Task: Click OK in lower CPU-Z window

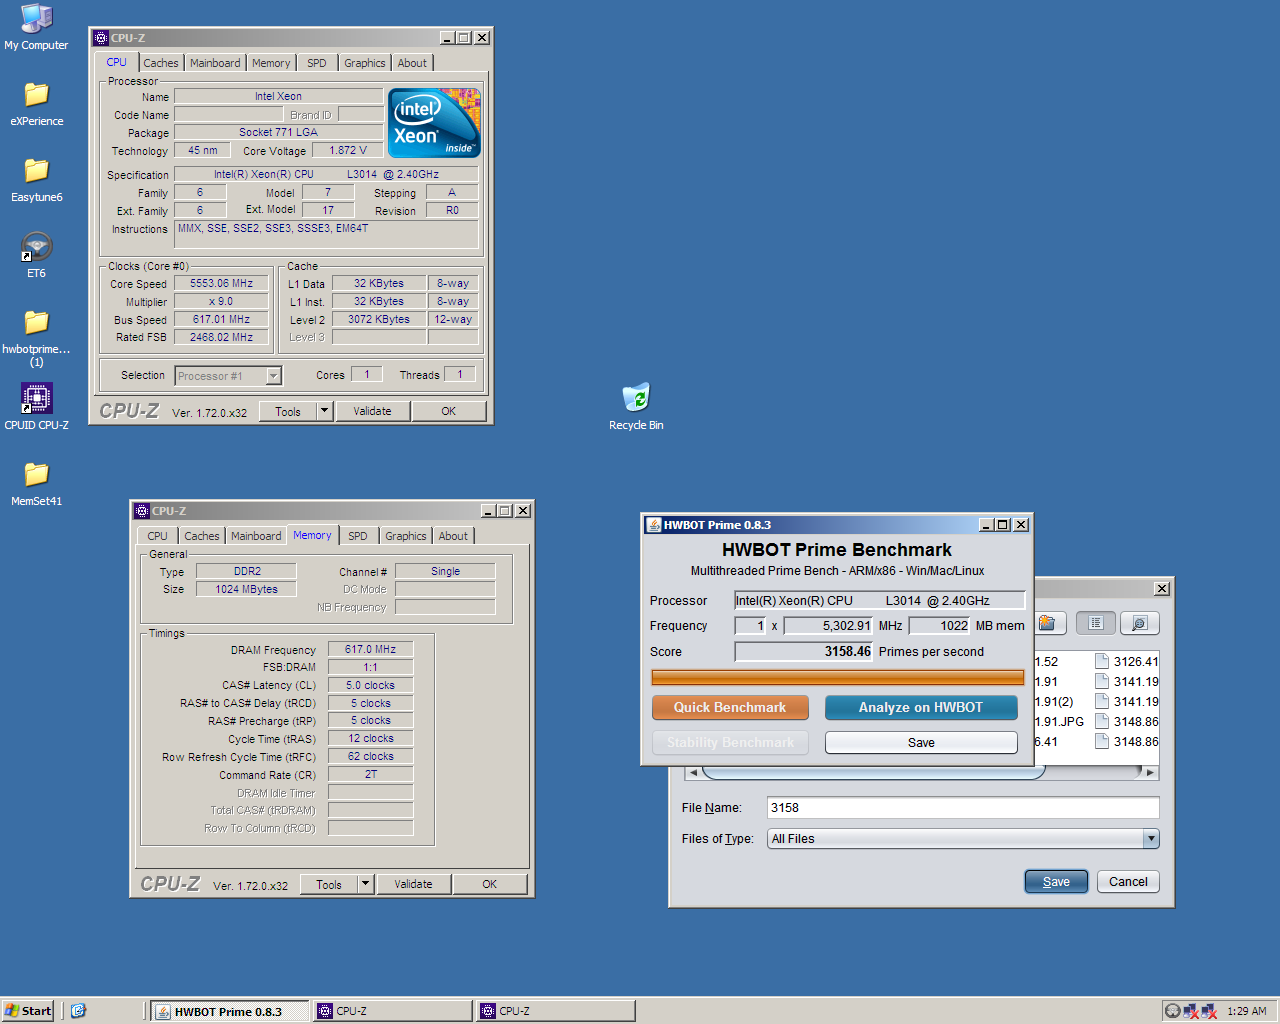Action: tap(489, 884)
